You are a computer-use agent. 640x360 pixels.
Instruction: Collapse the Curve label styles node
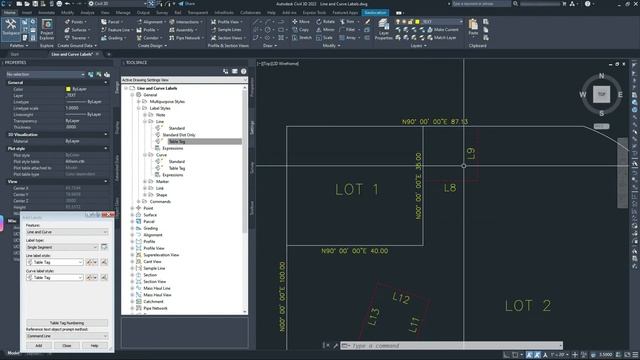145,155
